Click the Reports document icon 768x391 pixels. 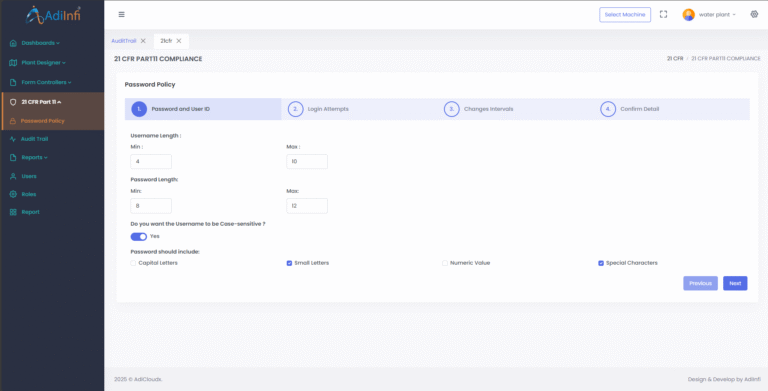(x=13, y=158)
